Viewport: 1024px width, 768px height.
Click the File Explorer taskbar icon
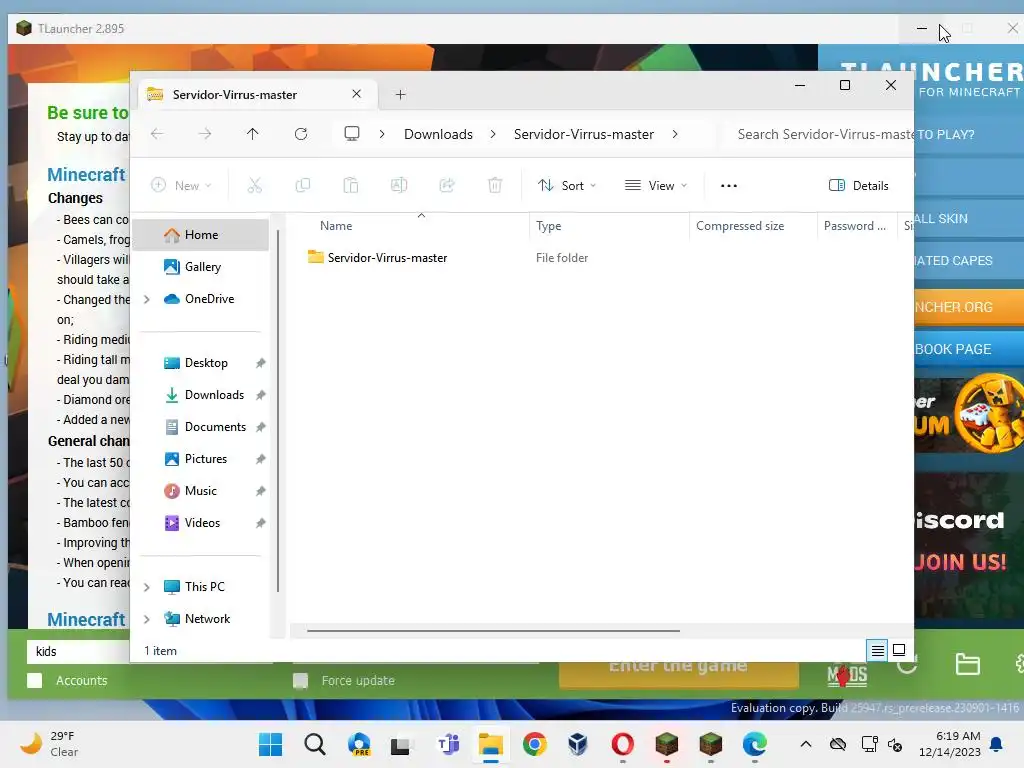click(x=490, y=744)
